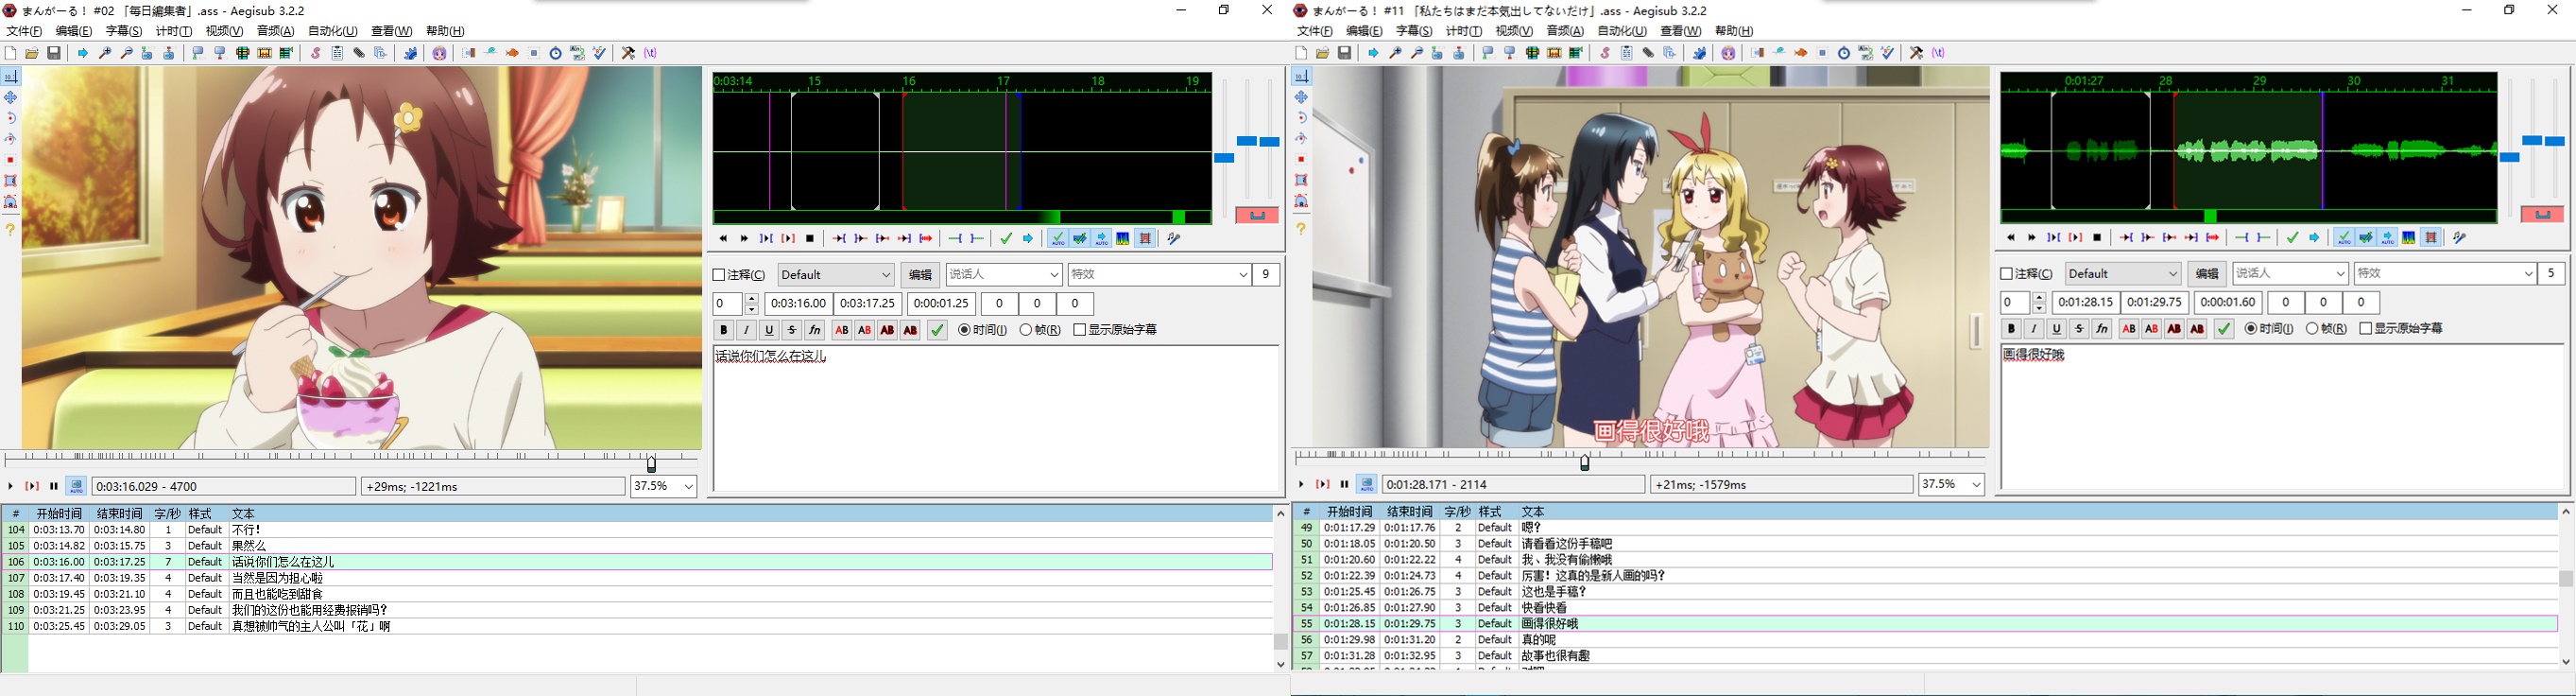Viewport: 2576px width, 696px height.
Task: Enable 注释 comment checkbox in right window
Action: (x=2006, y=274)
